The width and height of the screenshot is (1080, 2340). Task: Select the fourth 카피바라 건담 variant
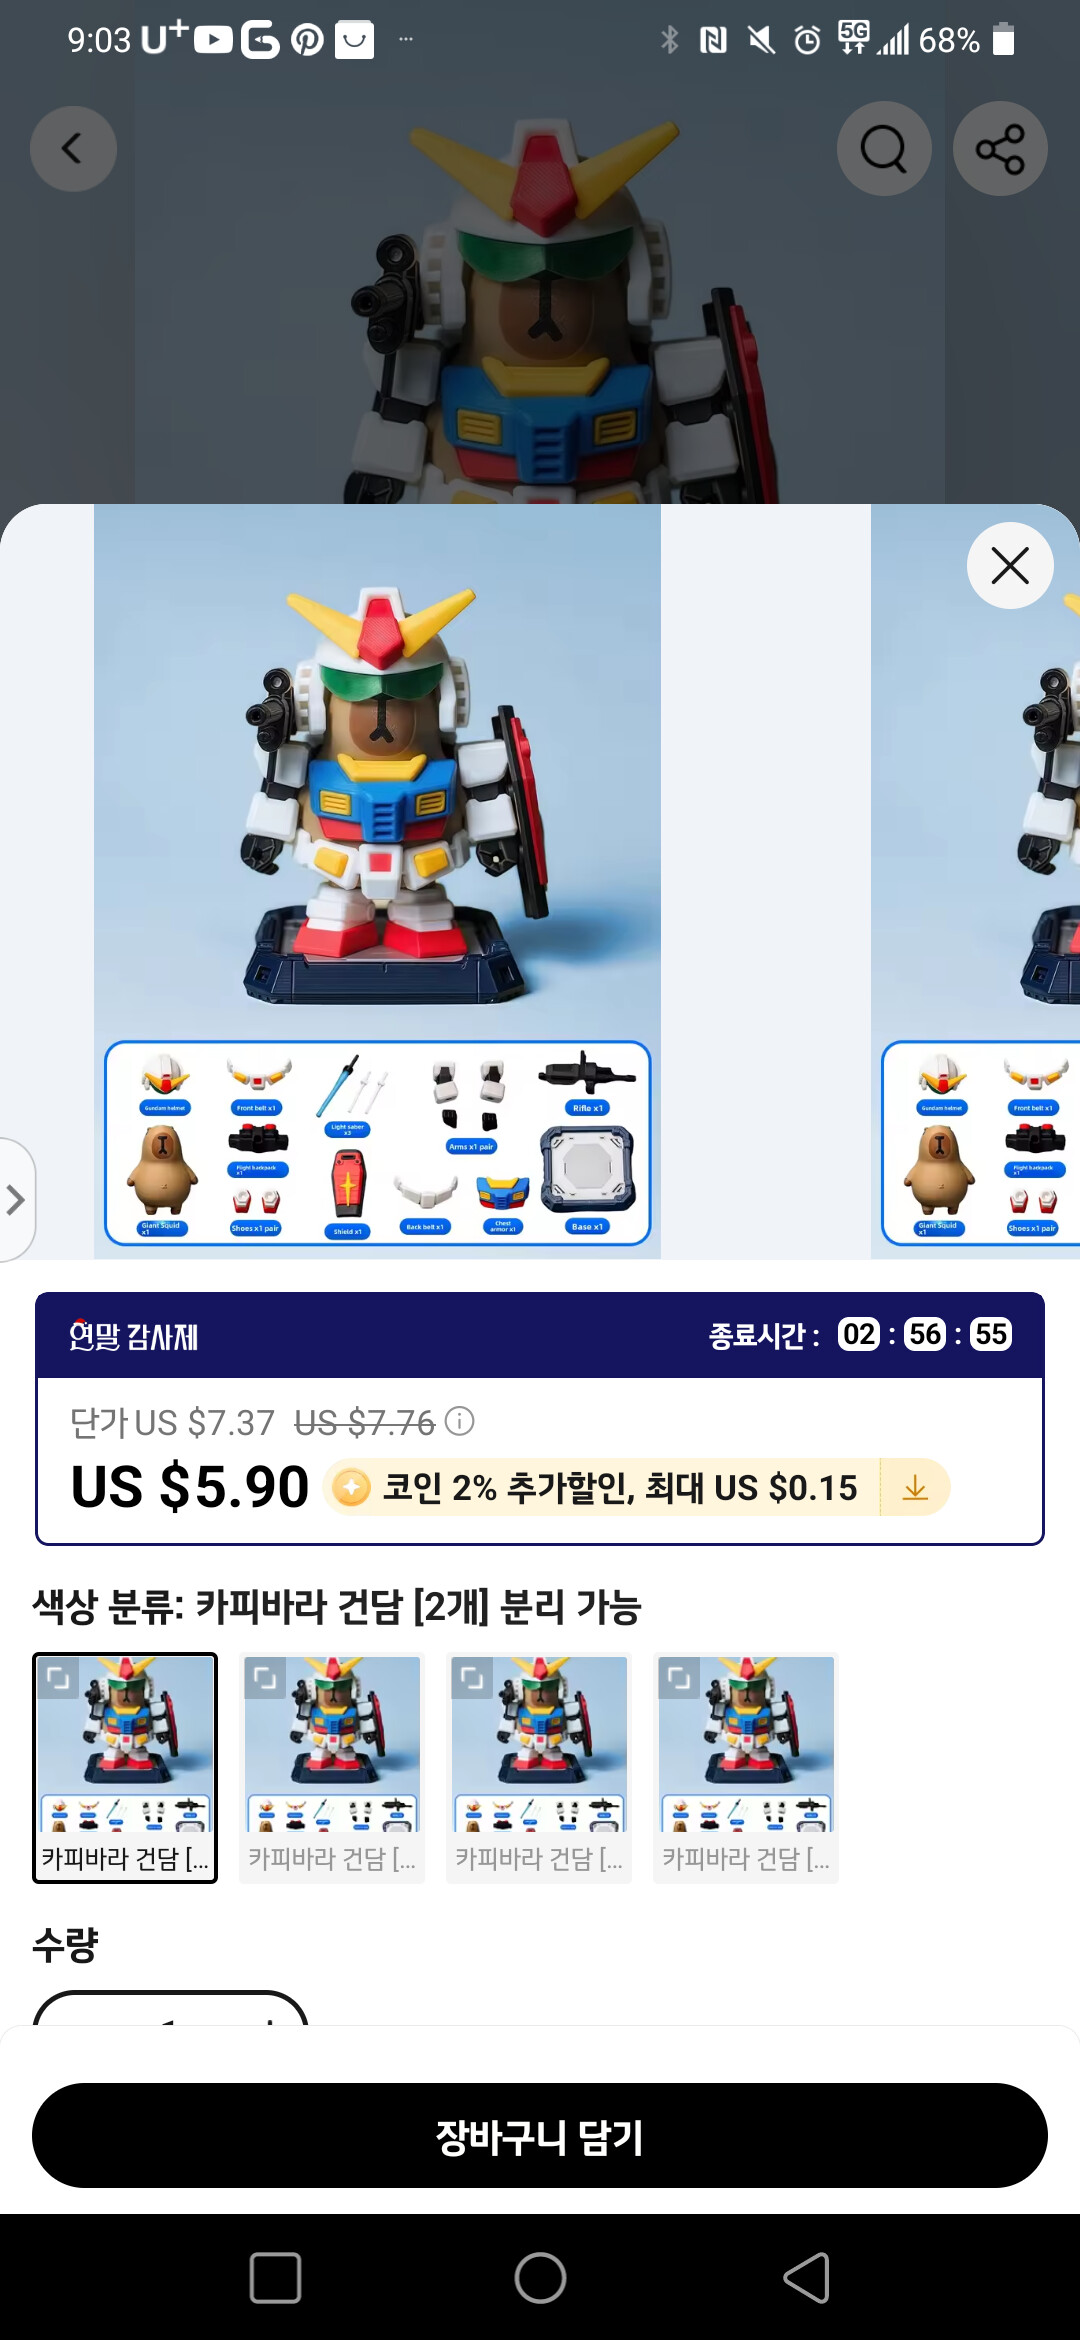[x=746, y=1768]
